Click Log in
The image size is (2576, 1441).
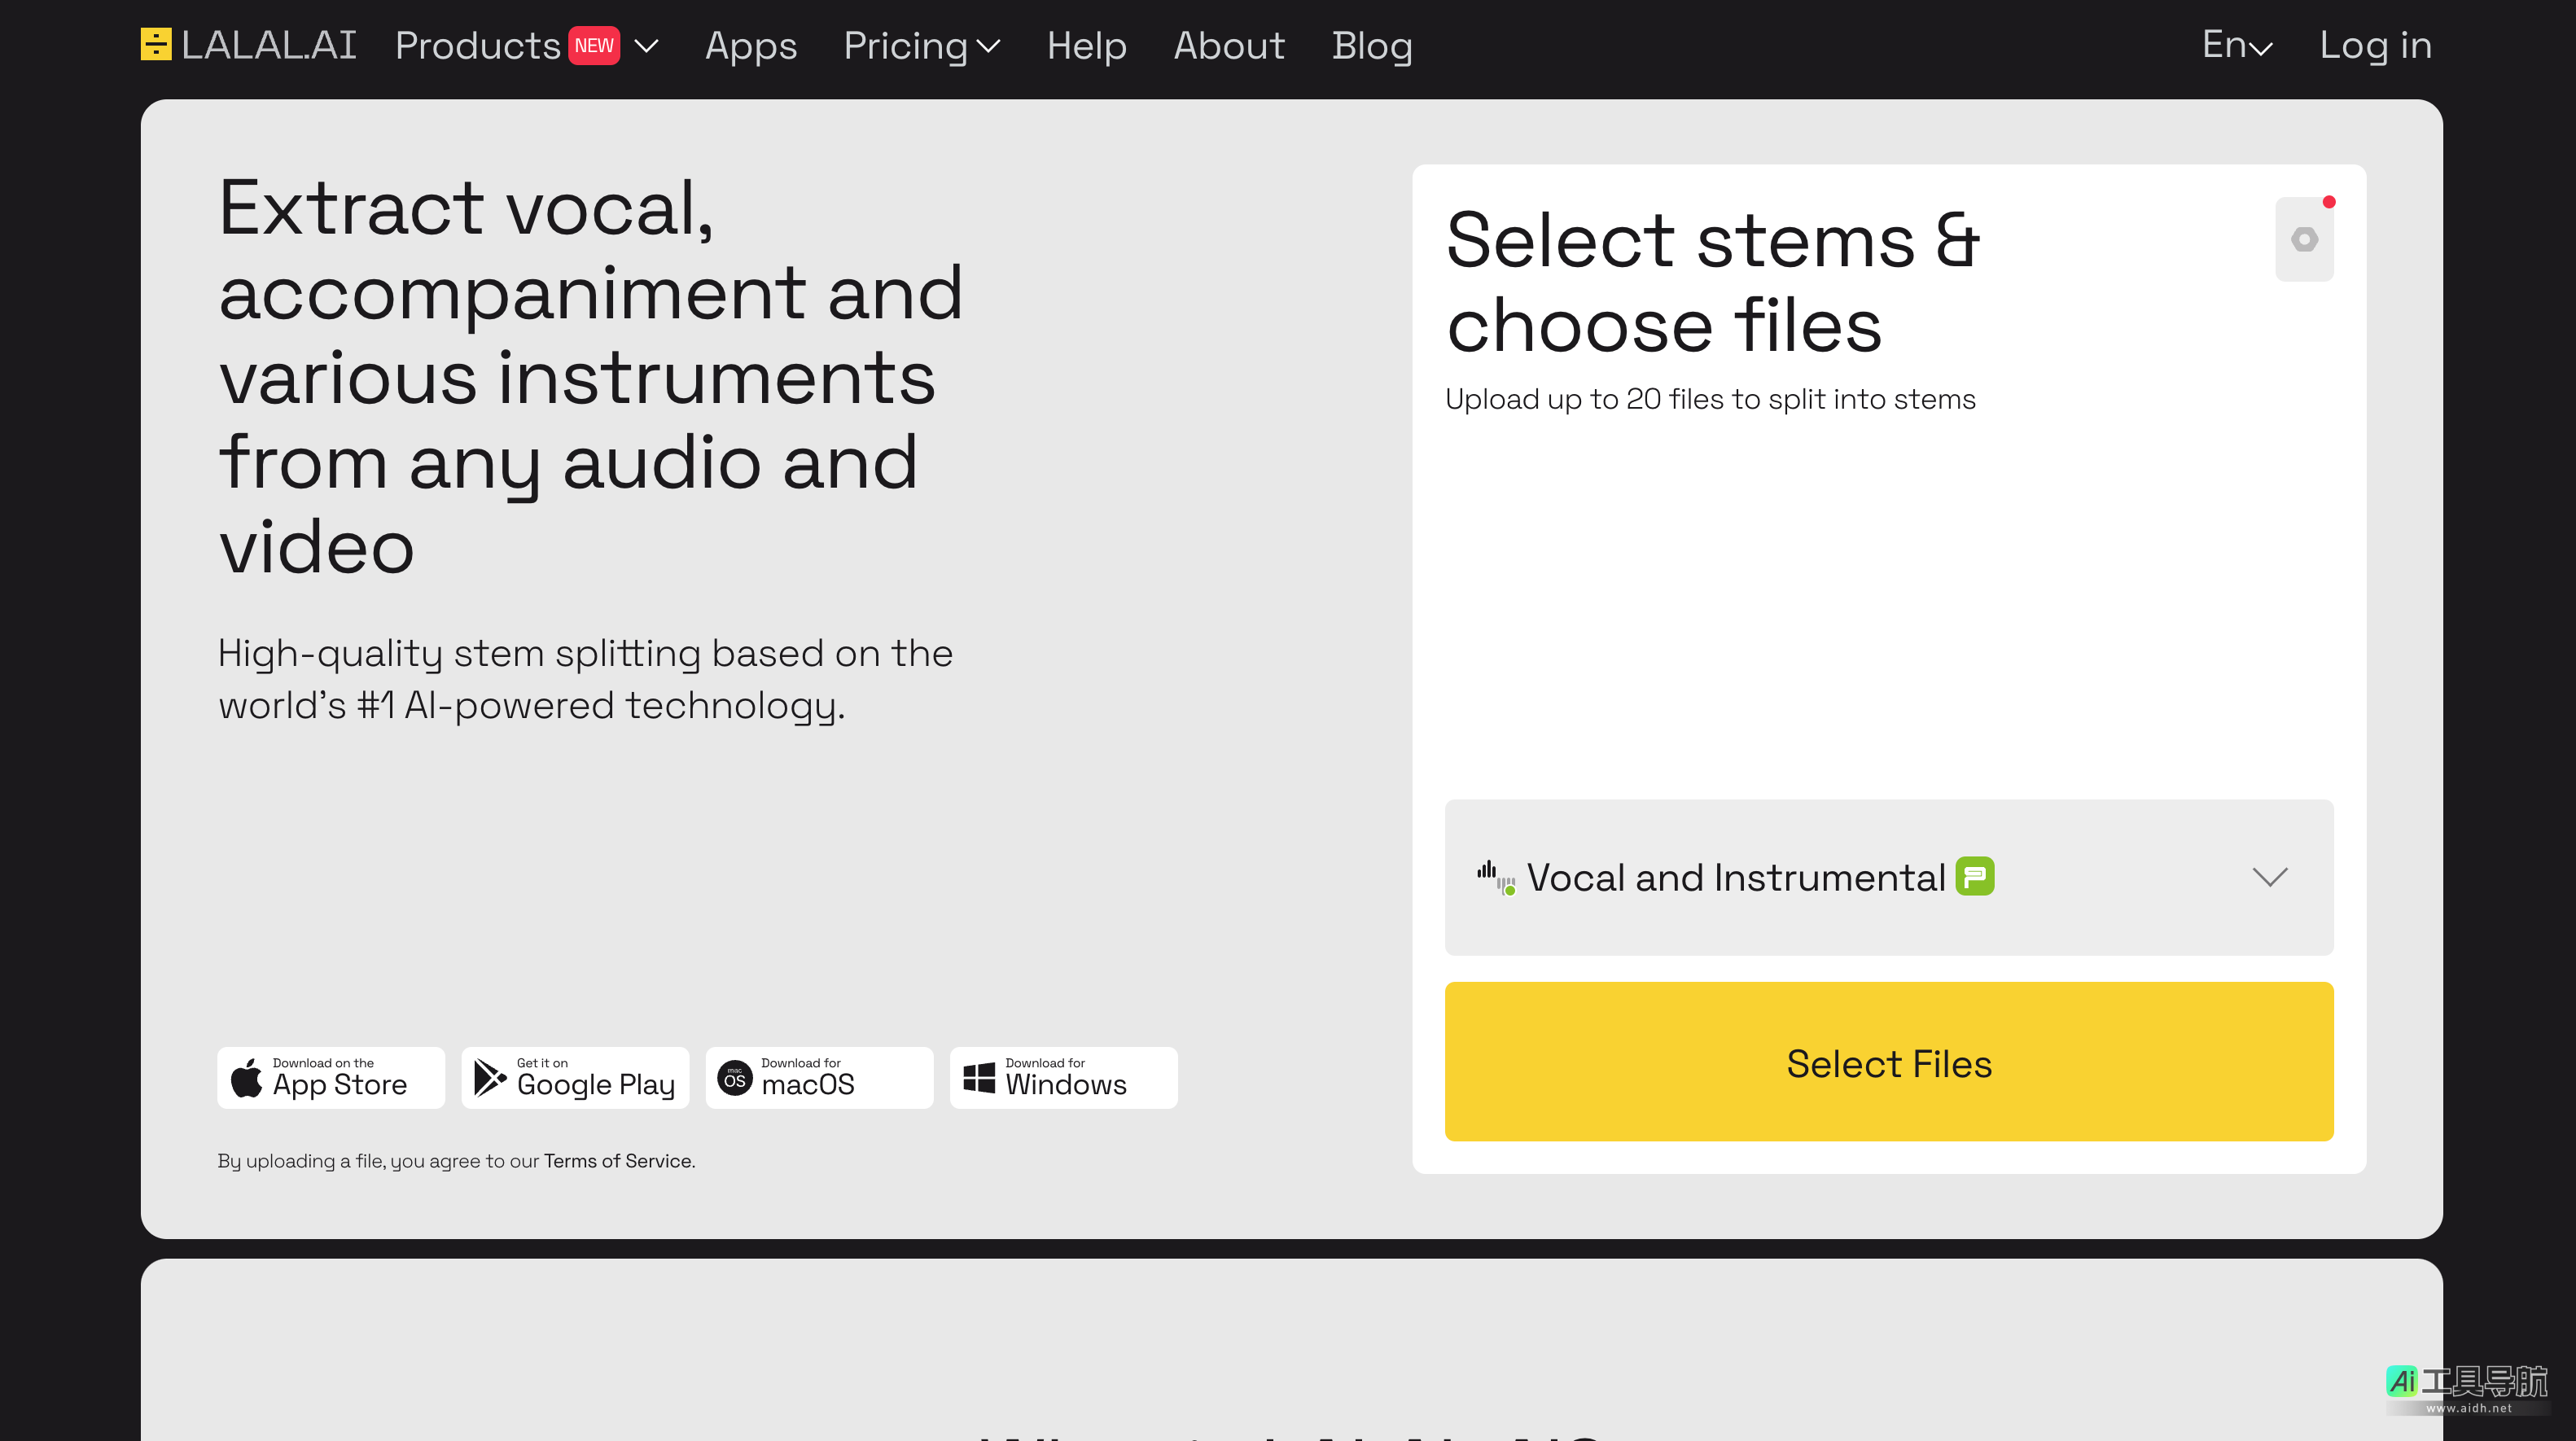point(2375,45)
